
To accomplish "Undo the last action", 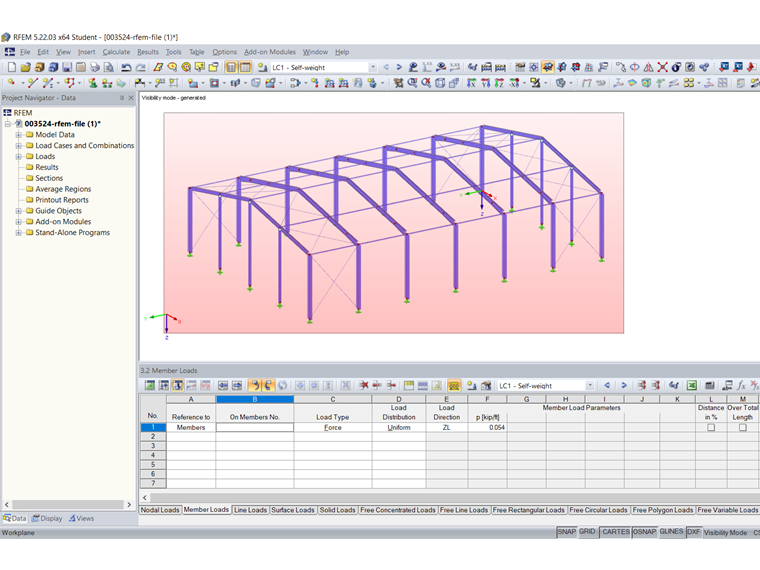I will click(126, 67).
